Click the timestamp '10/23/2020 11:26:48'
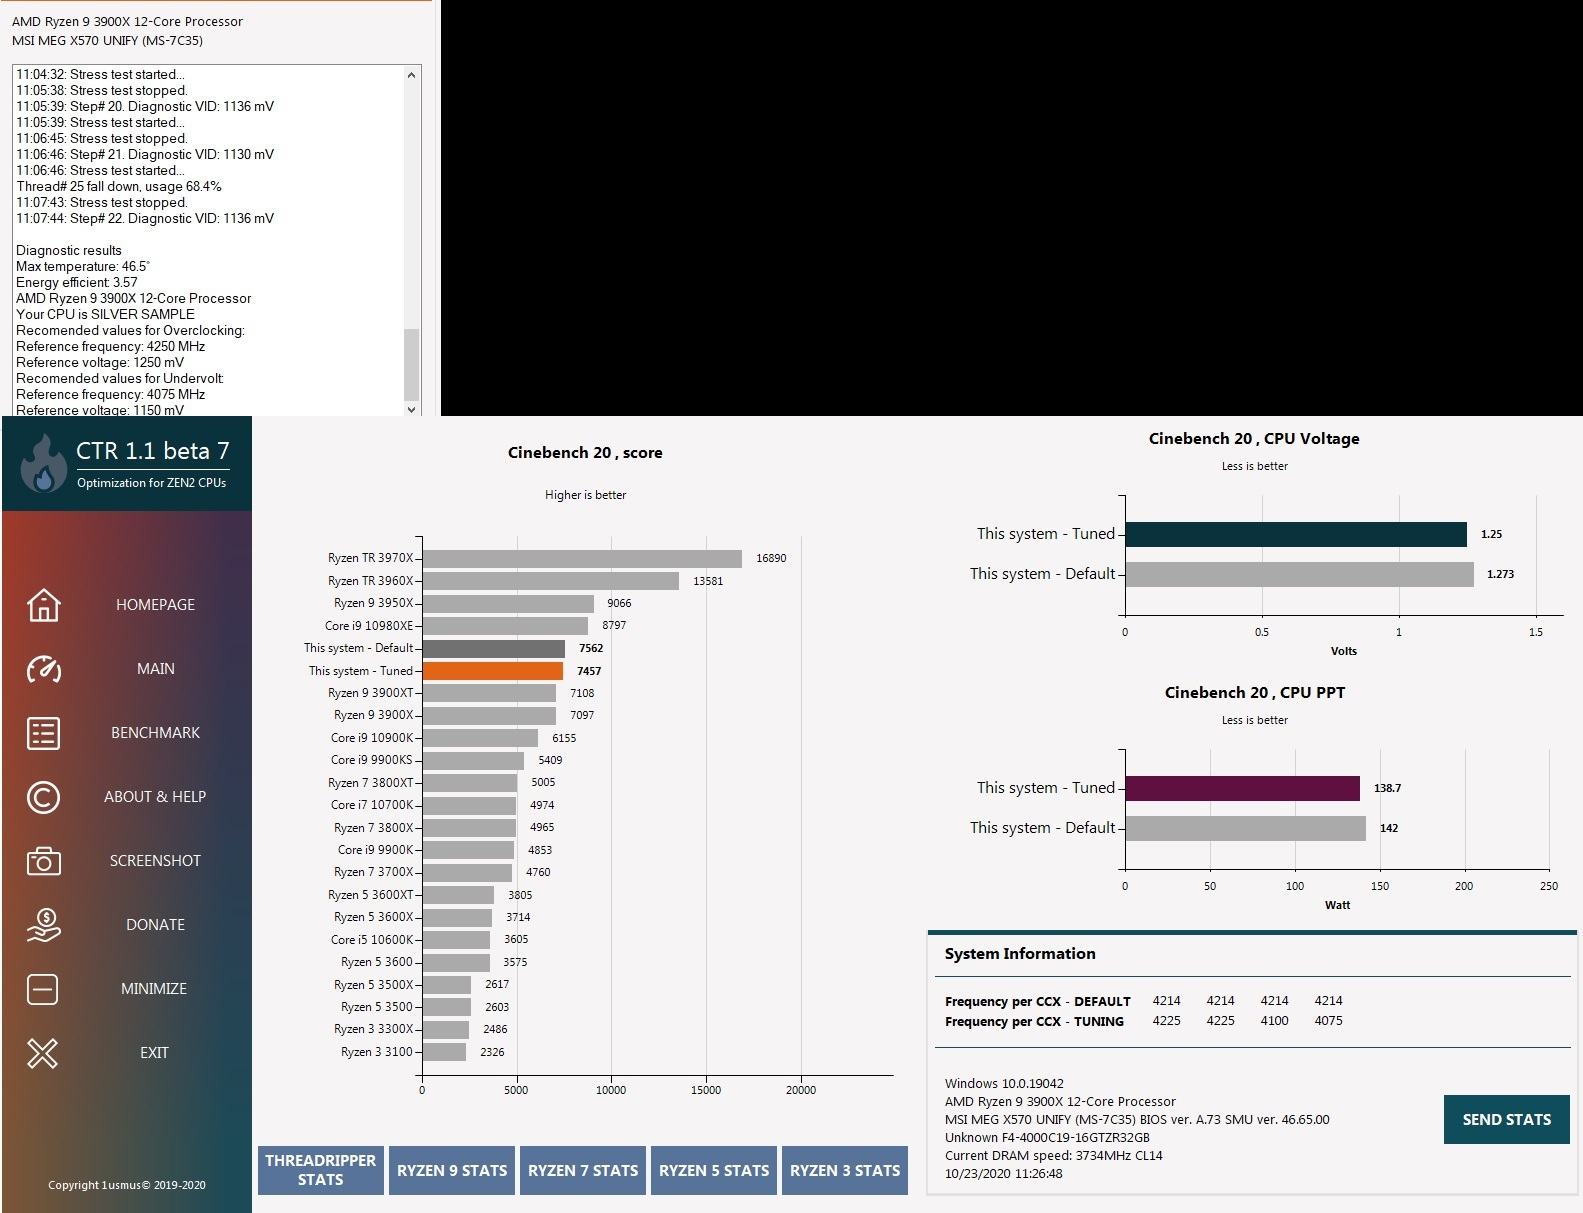This screenshot has height=1213, width=1583. [x=1004, y=1173]
